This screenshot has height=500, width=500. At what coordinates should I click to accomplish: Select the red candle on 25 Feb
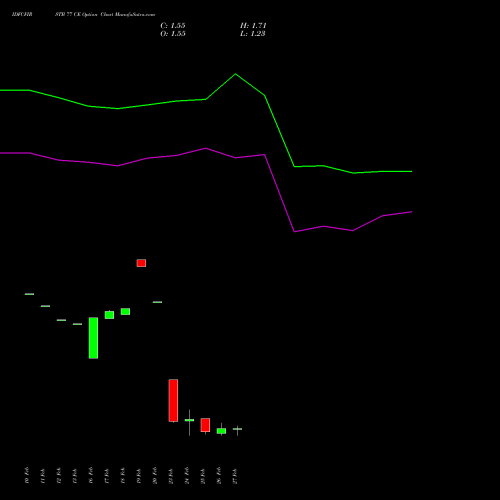pos(205,425)
